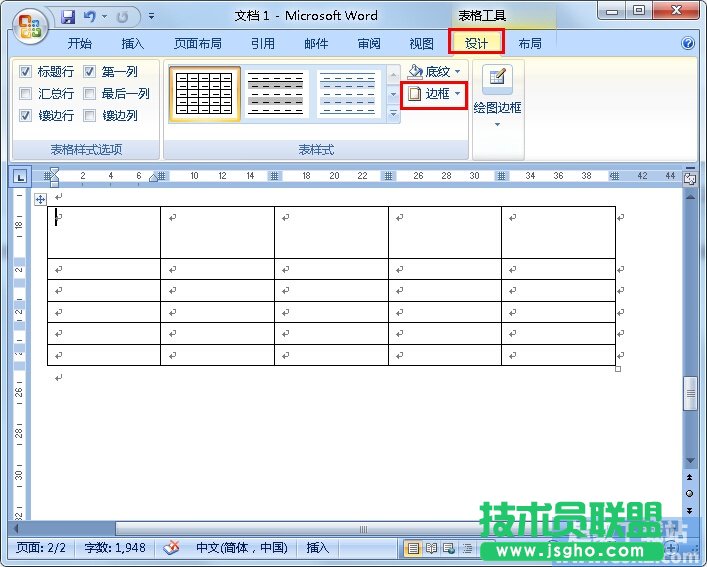Open the 布局 table tools tab
707x567 pixels.
pyautogui.click(x=530, y=44)
